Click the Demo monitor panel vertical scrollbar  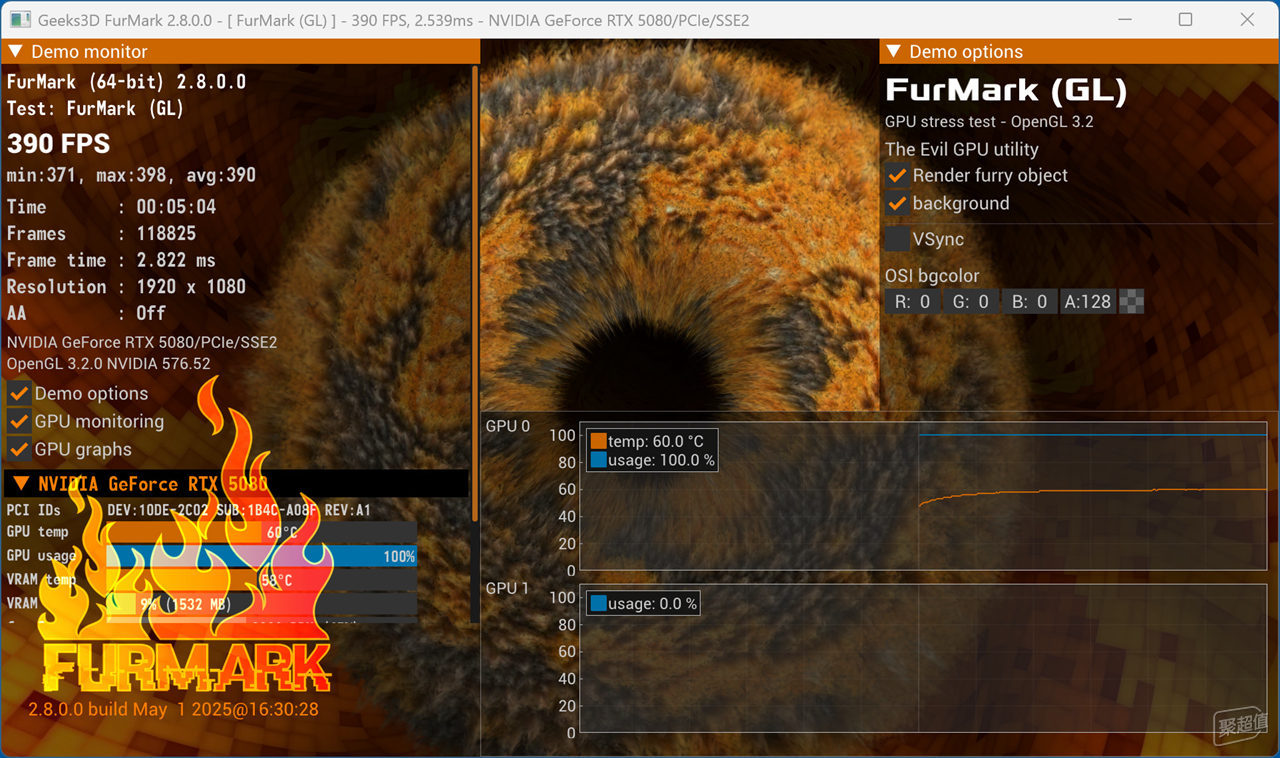474,300
